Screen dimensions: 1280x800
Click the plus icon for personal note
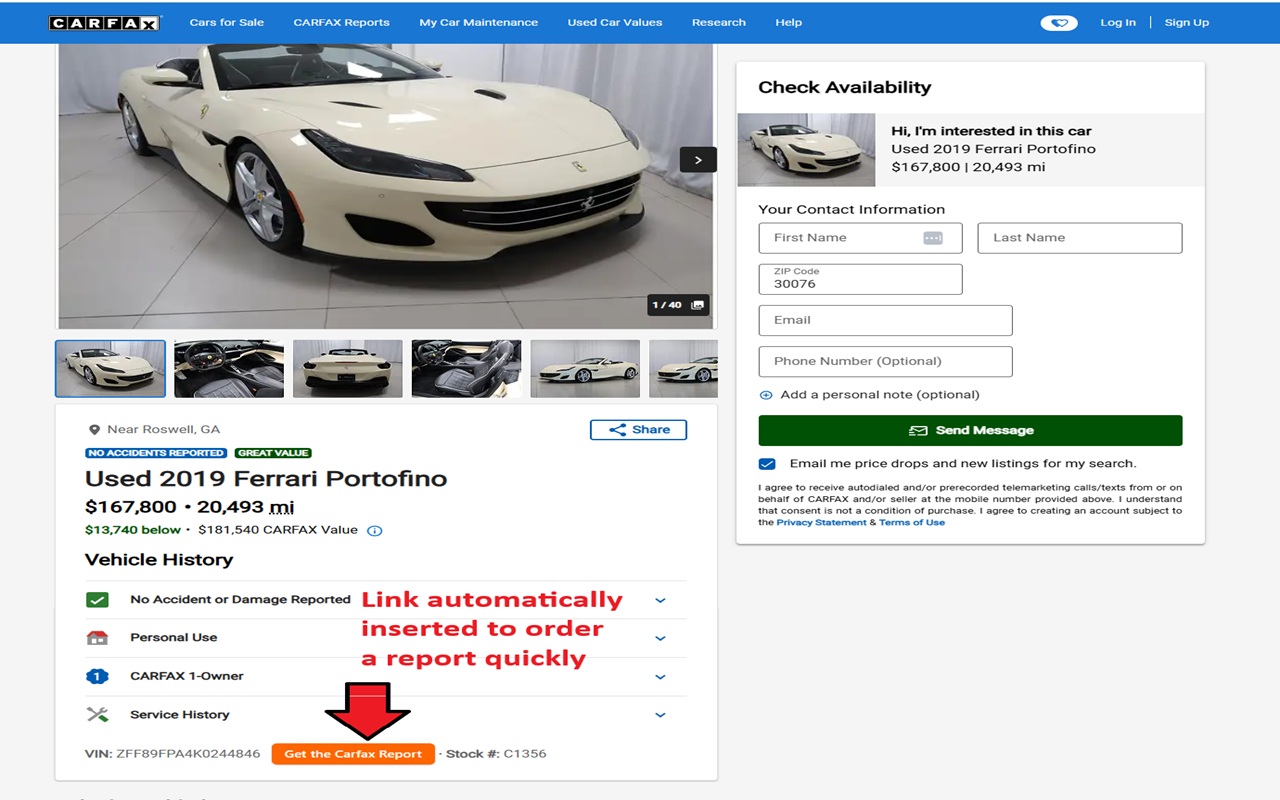(766, 395)
